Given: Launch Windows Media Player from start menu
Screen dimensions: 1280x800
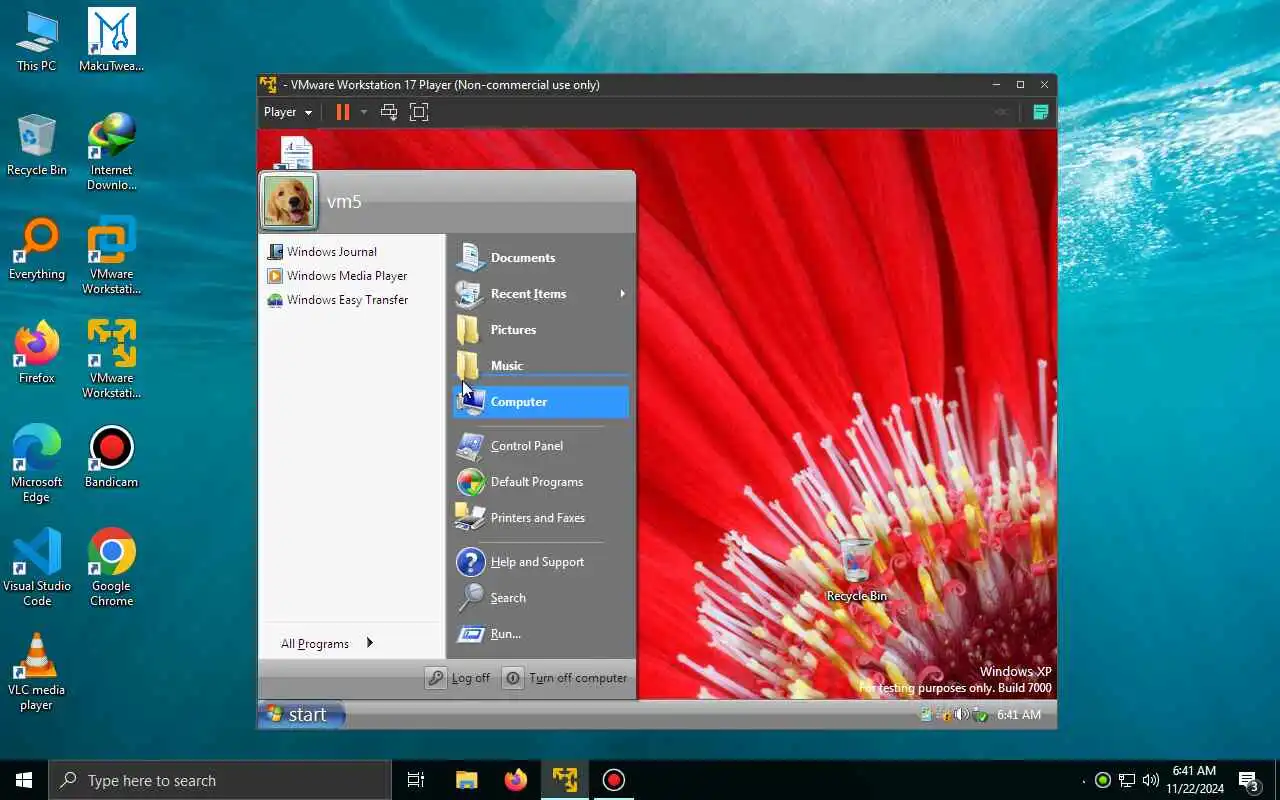Looking at the screenshot, I should click(x=337, y=276).
